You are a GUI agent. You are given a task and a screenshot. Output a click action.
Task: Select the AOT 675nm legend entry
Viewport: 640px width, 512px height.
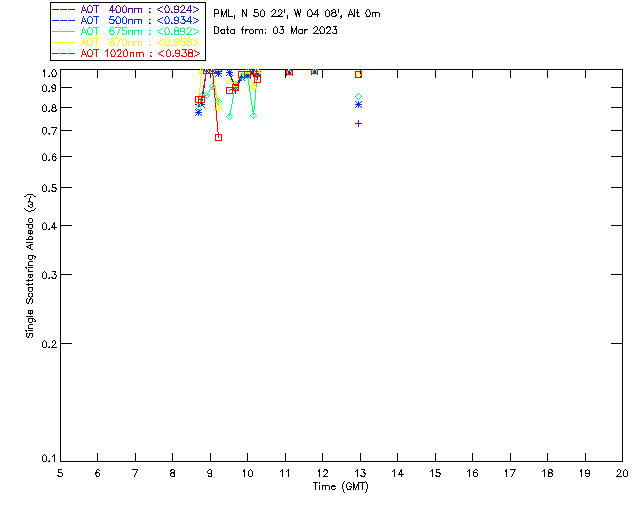126,31
